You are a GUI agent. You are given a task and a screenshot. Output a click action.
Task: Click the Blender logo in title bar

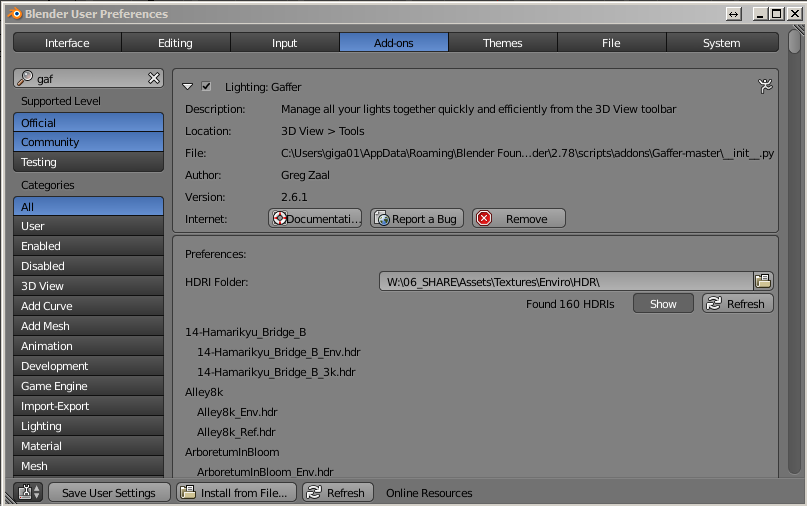15,13
